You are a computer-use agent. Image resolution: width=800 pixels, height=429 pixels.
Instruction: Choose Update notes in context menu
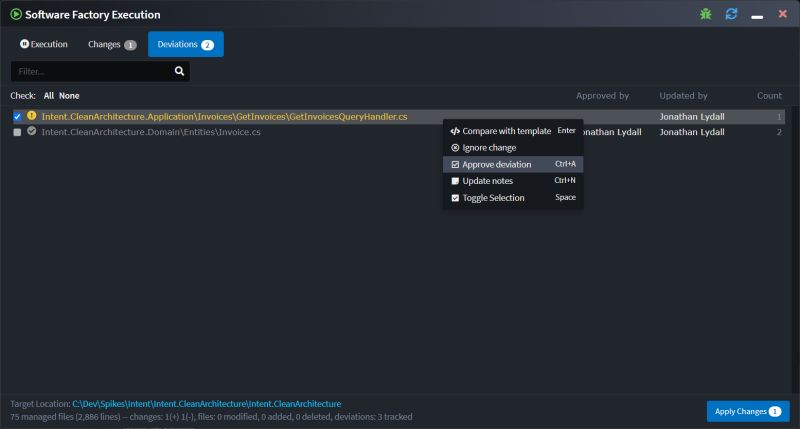(x=513, y=181)
